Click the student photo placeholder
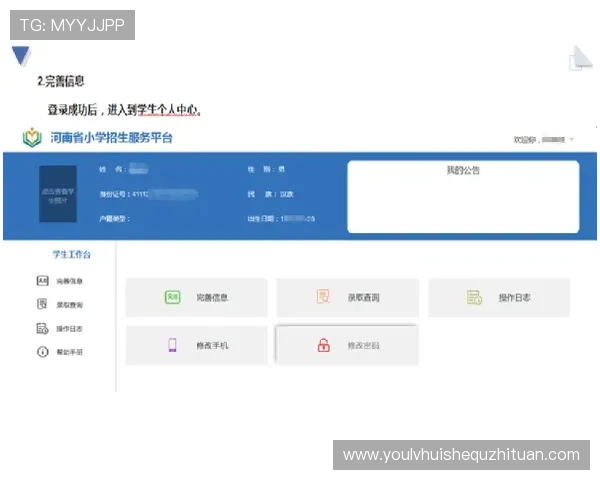 click(58, 194)
